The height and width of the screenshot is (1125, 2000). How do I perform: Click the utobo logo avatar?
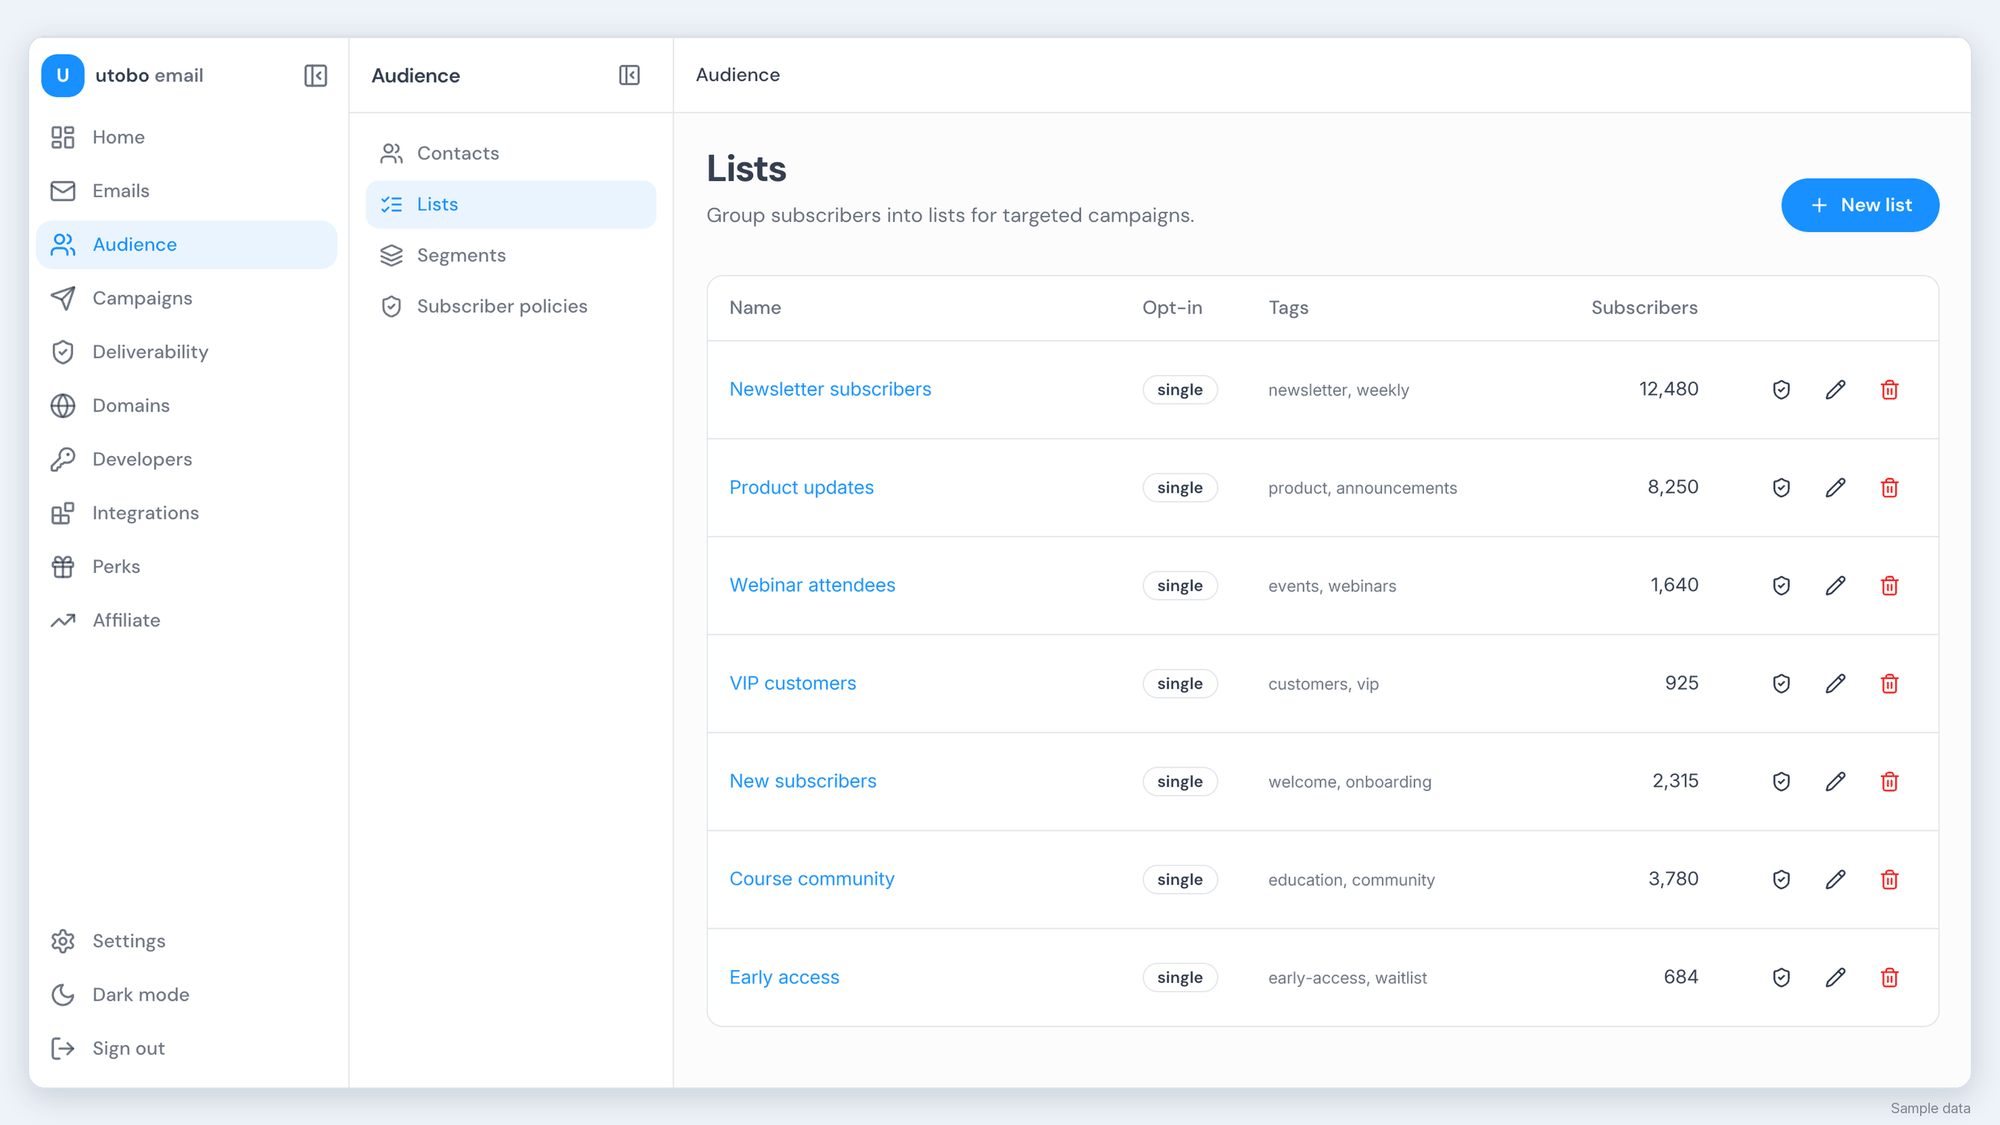pyautogui.click(x=63, y=76)
